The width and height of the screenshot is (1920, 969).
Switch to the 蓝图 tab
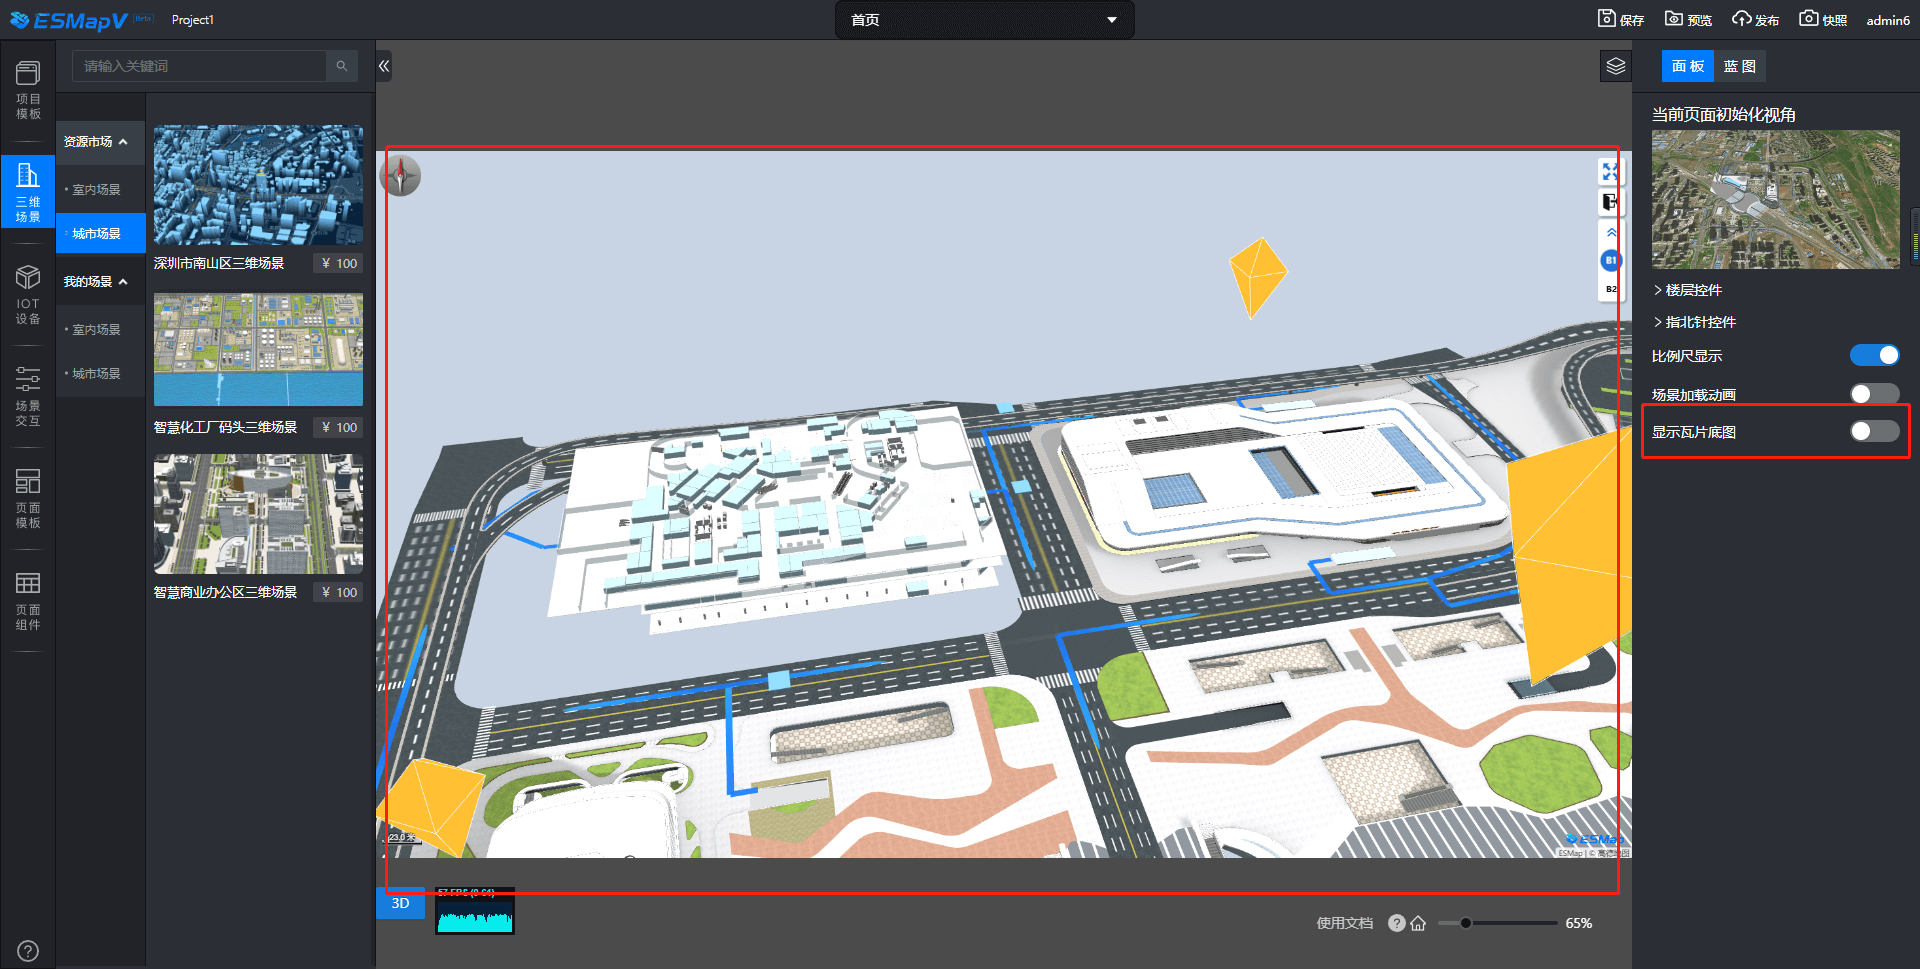tap(1739, 66)
